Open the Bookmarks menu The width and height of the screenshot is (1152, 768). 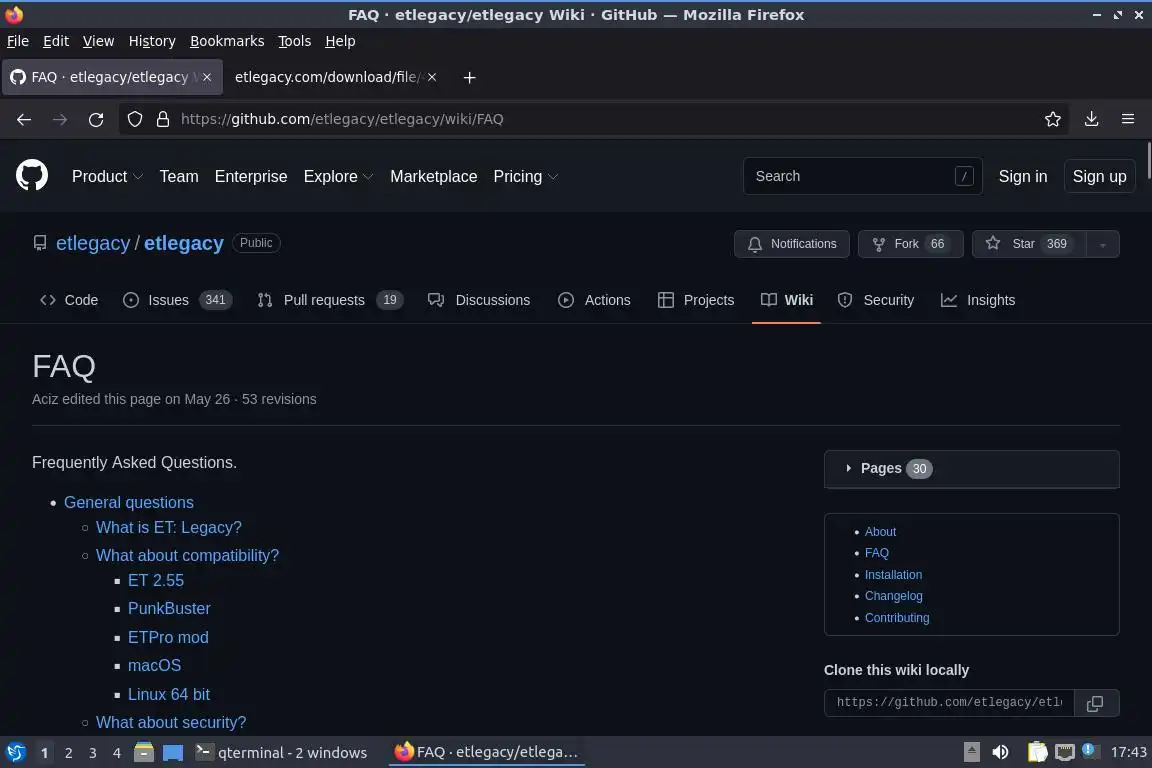coord(227,41)
